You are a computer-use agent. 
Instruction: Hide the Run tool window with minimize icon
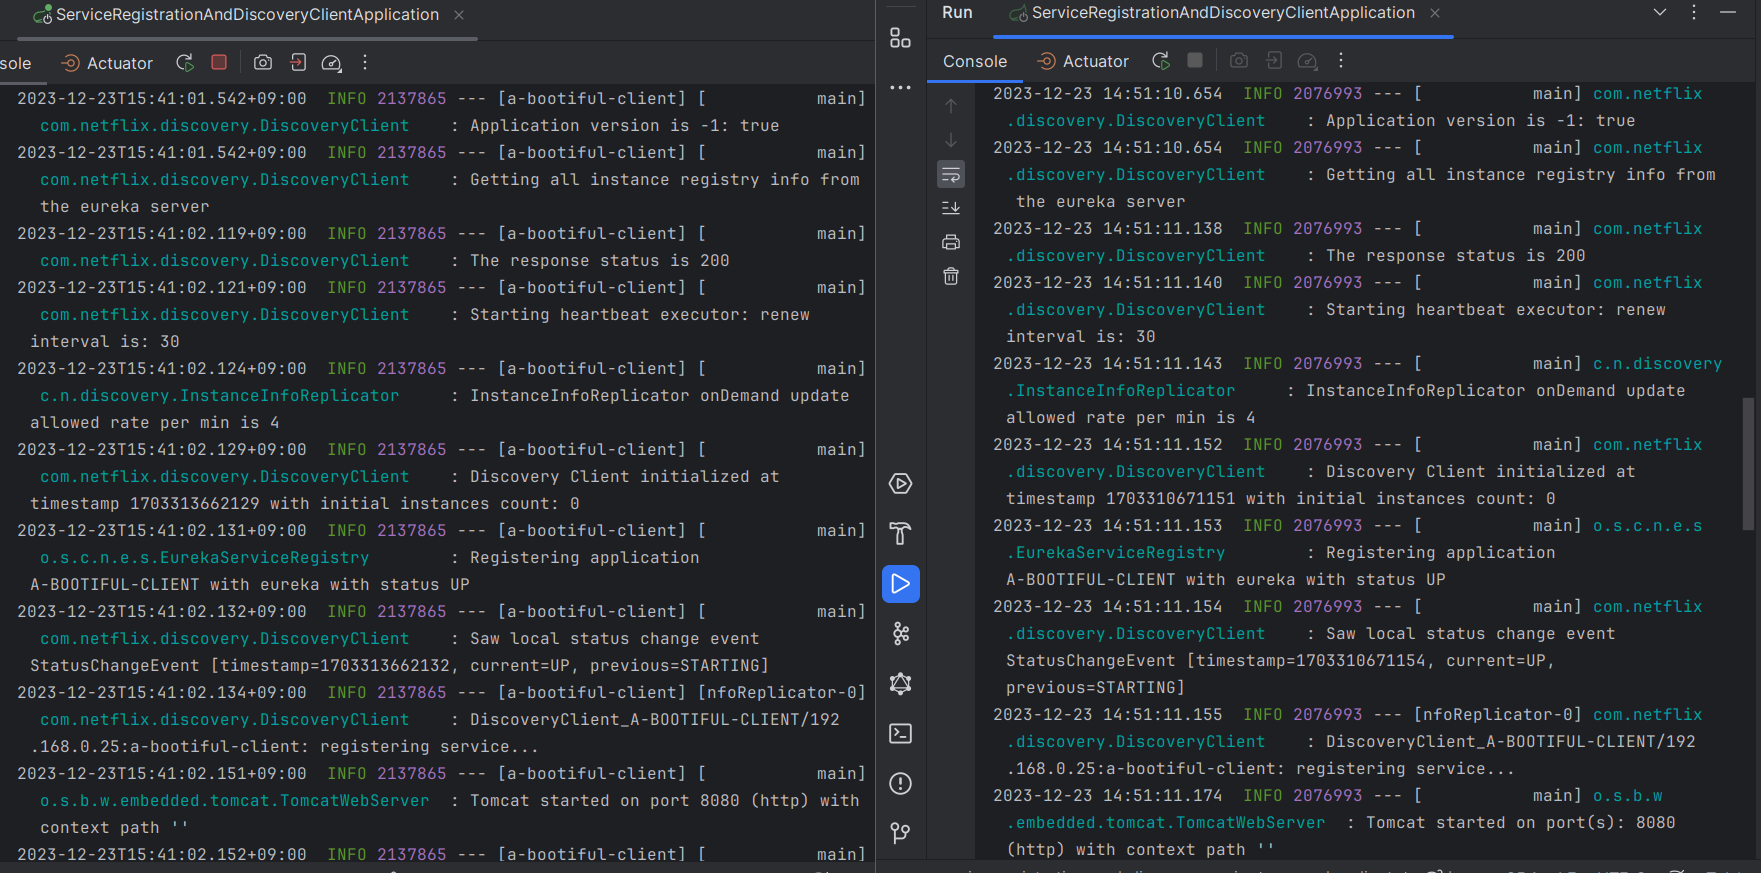click(1728, 12)
